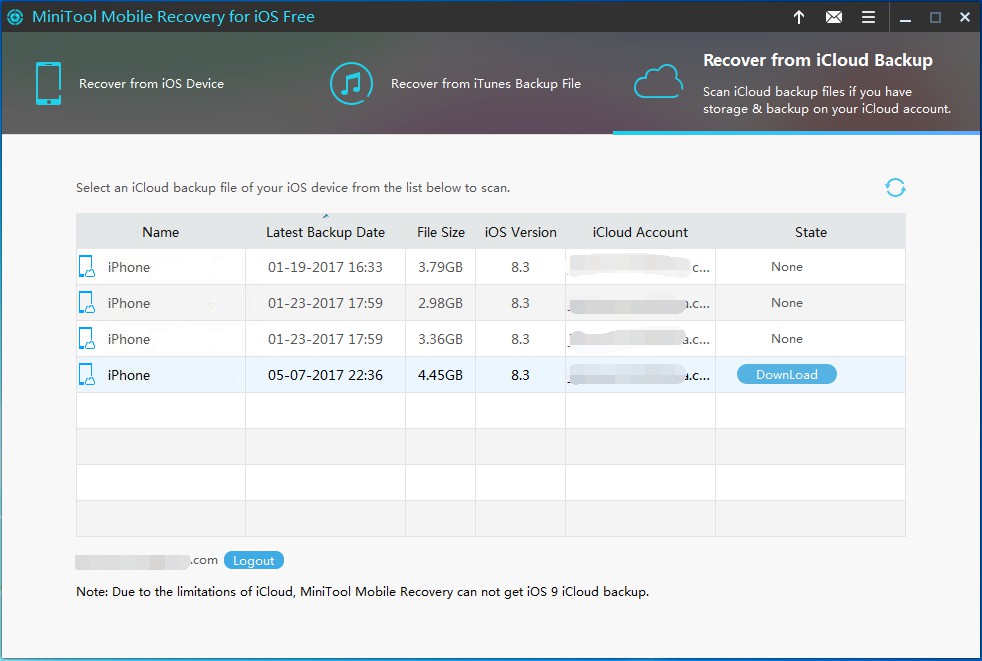982x661 pixels.
Task: Click blurred iCloud account in 4.45GB row
Action: (x=639, y=375)
